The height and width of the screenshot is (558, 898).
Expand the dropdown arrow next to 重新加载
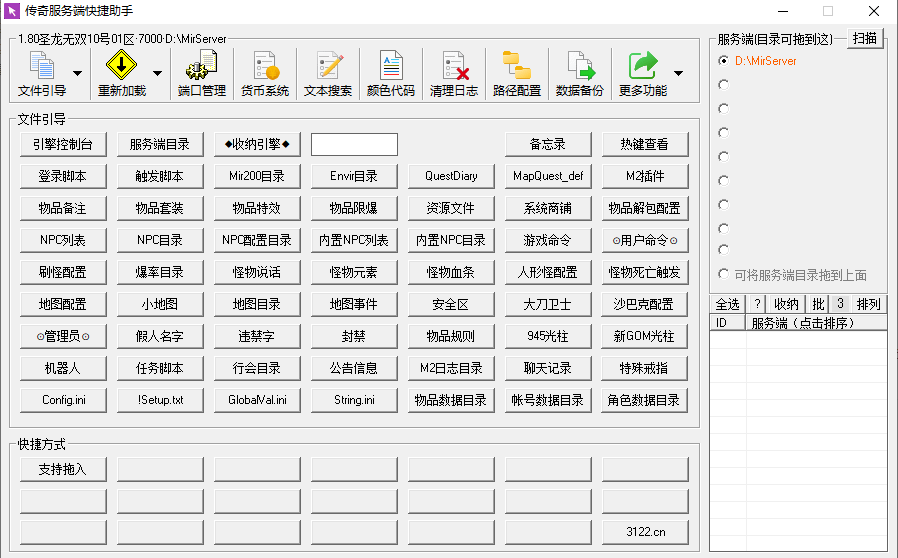(157, 73)
